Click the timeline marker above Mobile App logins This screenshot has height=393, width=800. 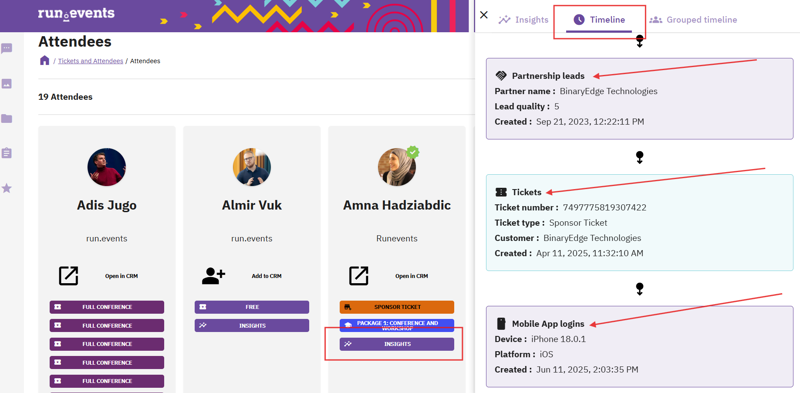pyautogui.click(x=640, y=289)
